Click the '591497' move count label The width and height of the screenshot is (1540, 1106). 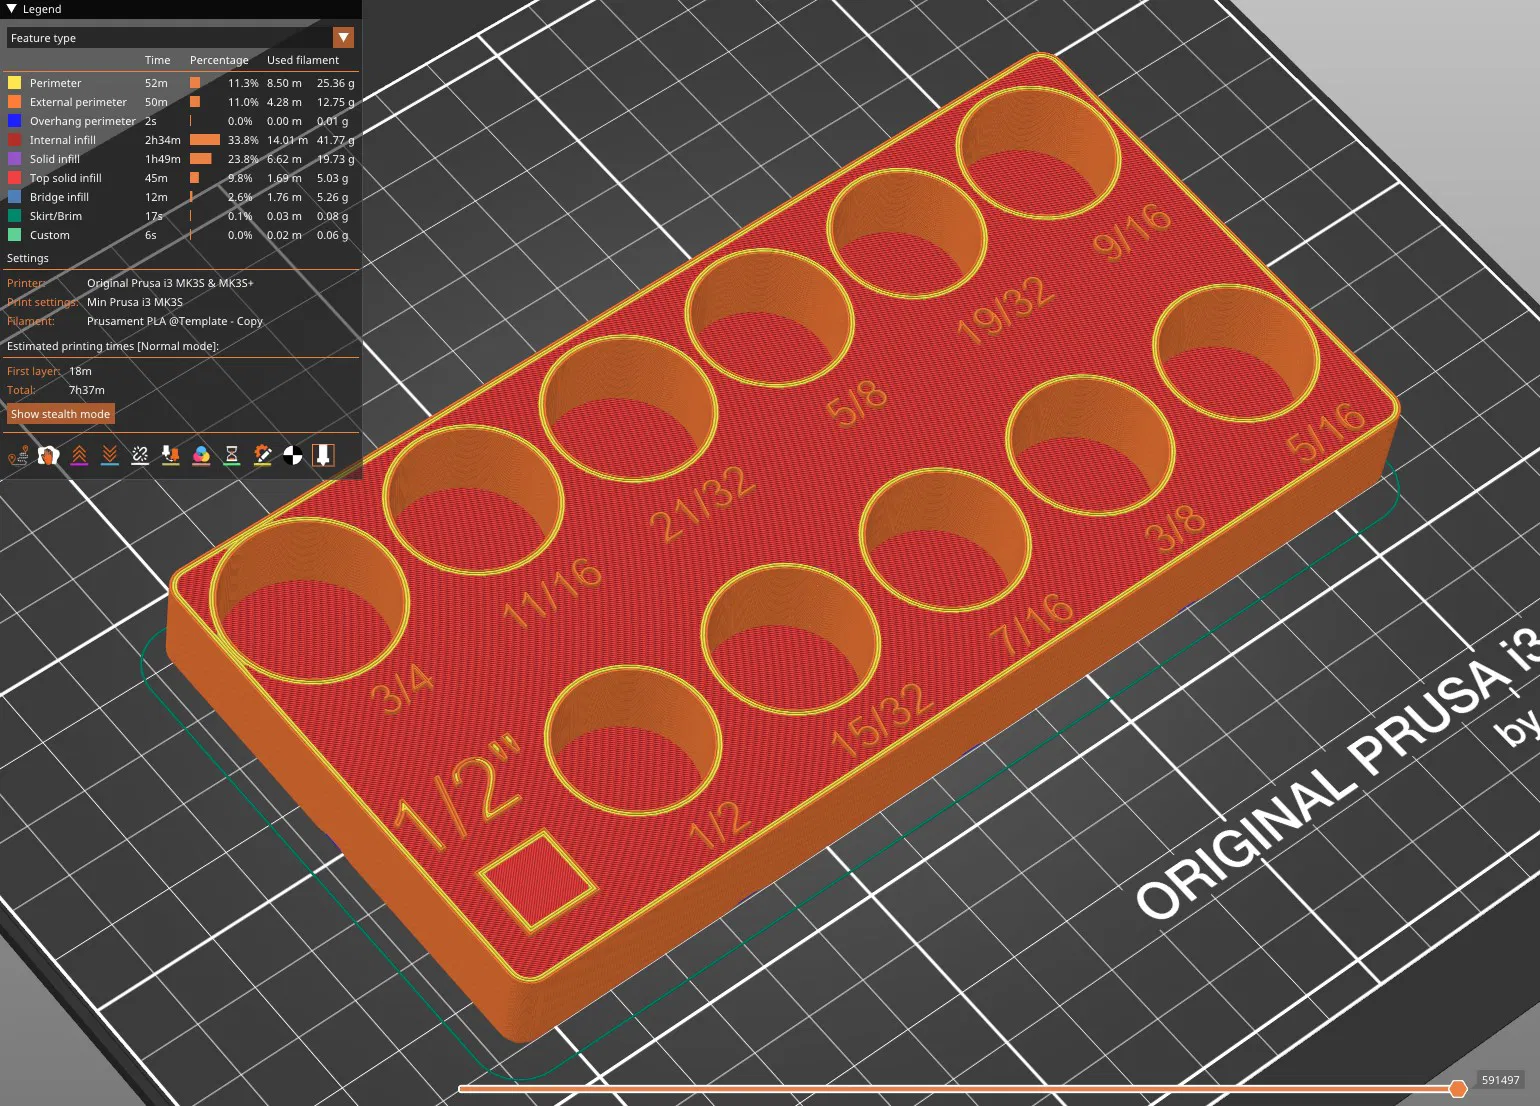[1500, 1080]
